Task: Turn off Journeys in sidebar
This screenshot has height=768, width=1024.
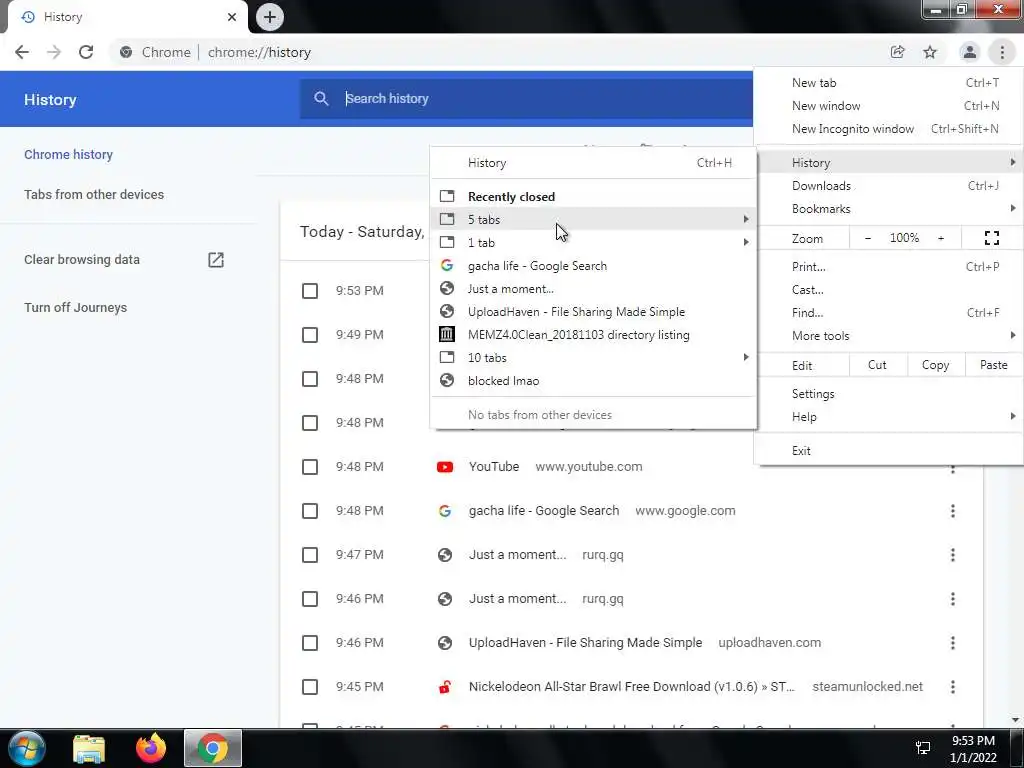Action: pos(75,308)
